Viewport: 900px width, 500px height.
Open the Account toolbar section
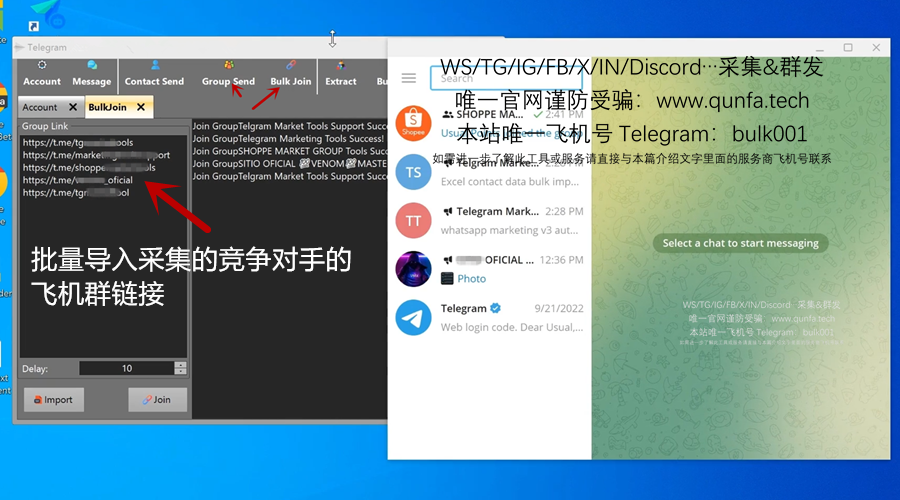point(42,75)
